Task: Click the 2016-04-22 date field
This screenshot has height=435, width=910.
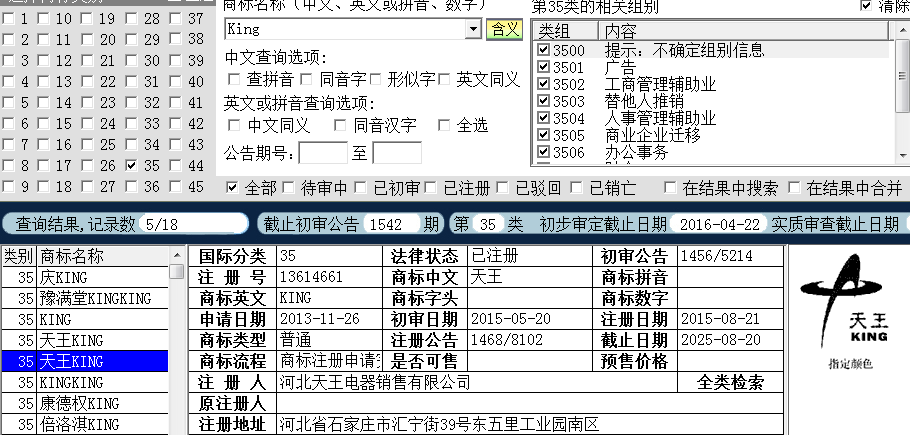Action: click(x=720, y=224)
